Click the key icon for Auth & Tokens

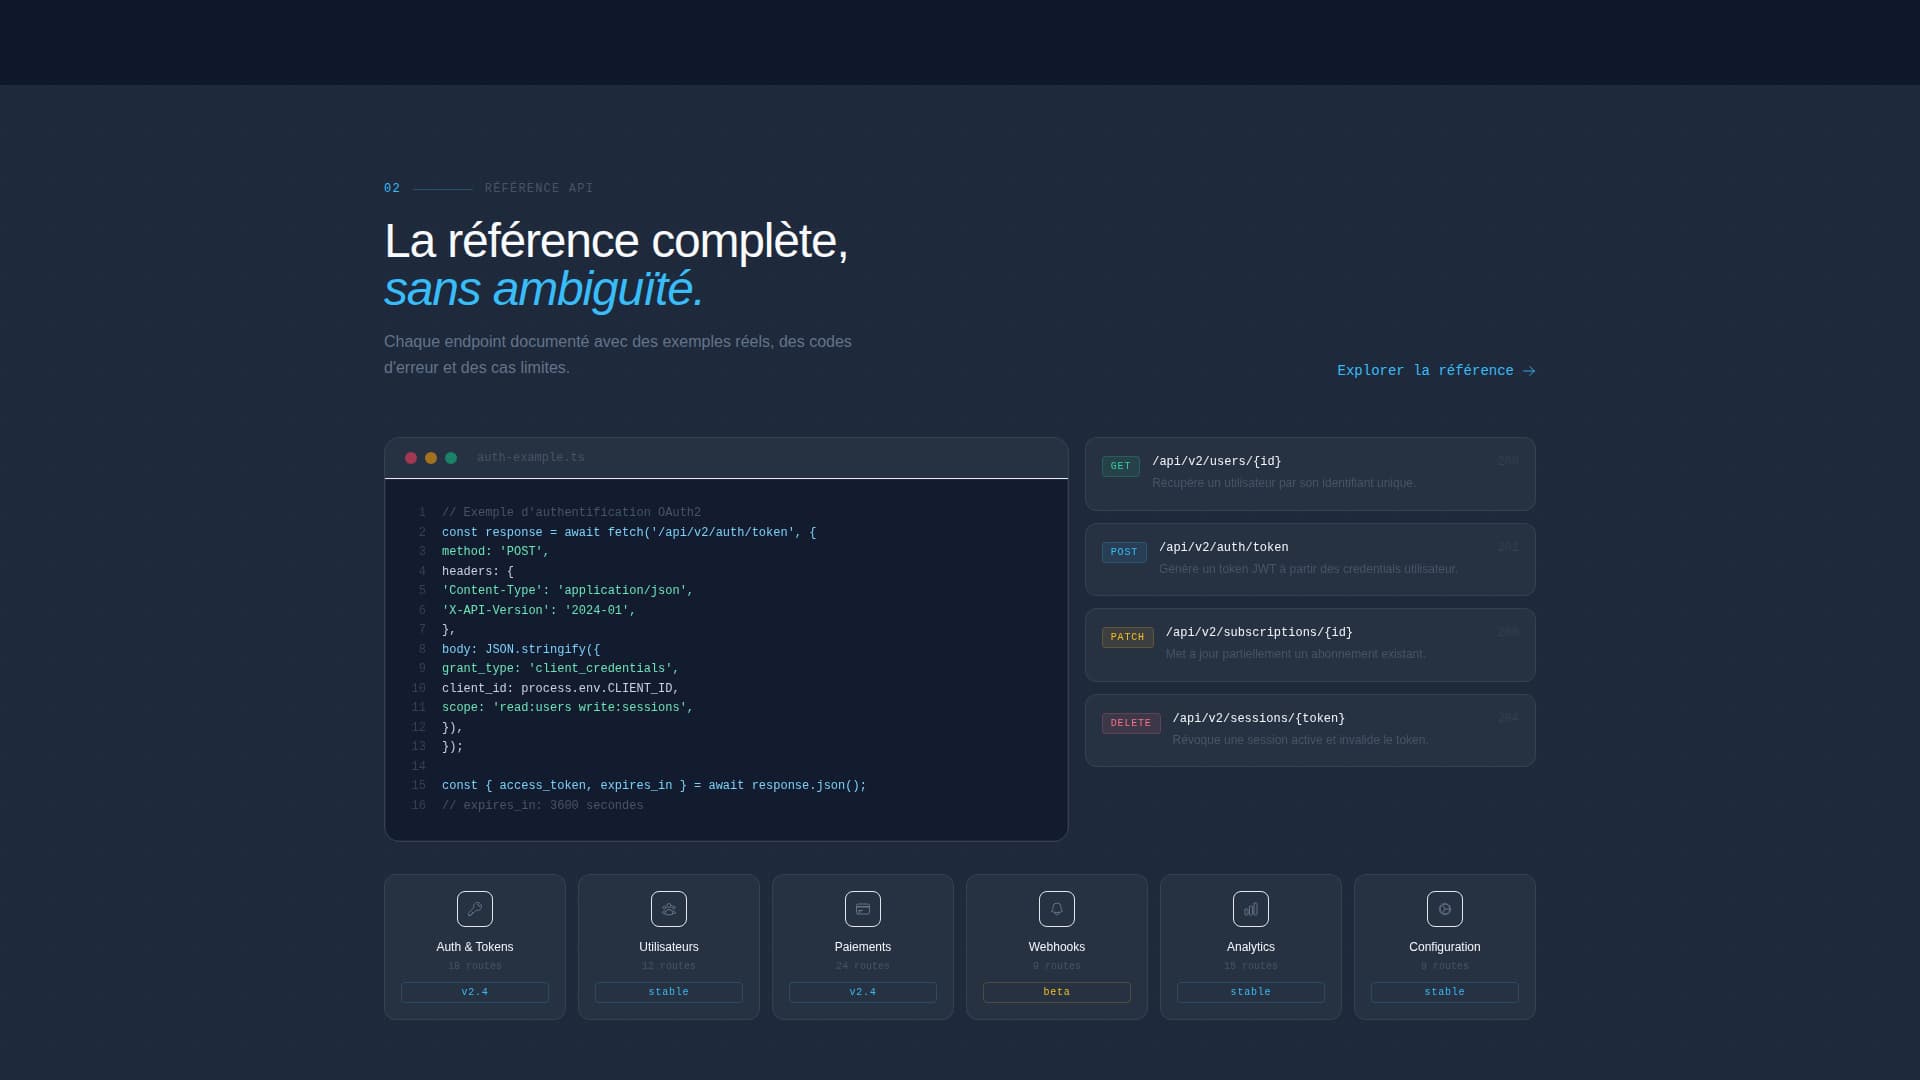(475, 909)
